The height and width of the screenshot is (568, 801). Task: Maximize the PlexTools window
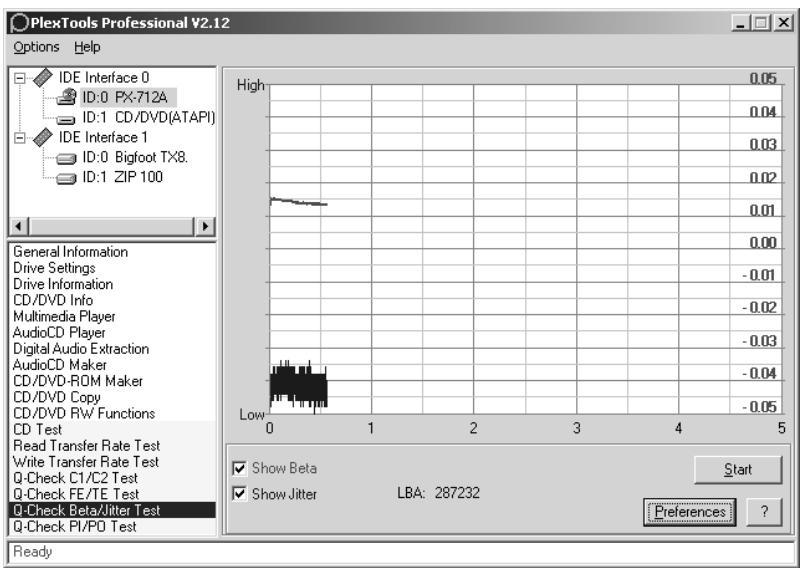click(761, 23)
